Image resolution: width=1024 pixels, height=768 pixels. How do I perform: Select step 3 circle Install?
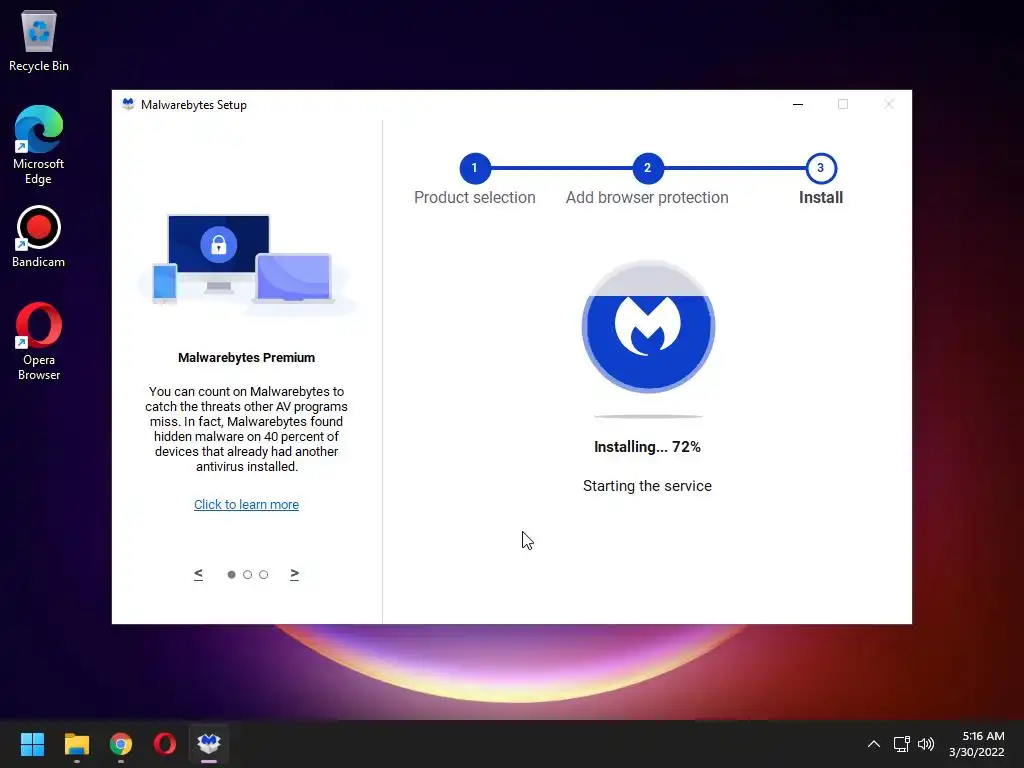click(821, 168)
